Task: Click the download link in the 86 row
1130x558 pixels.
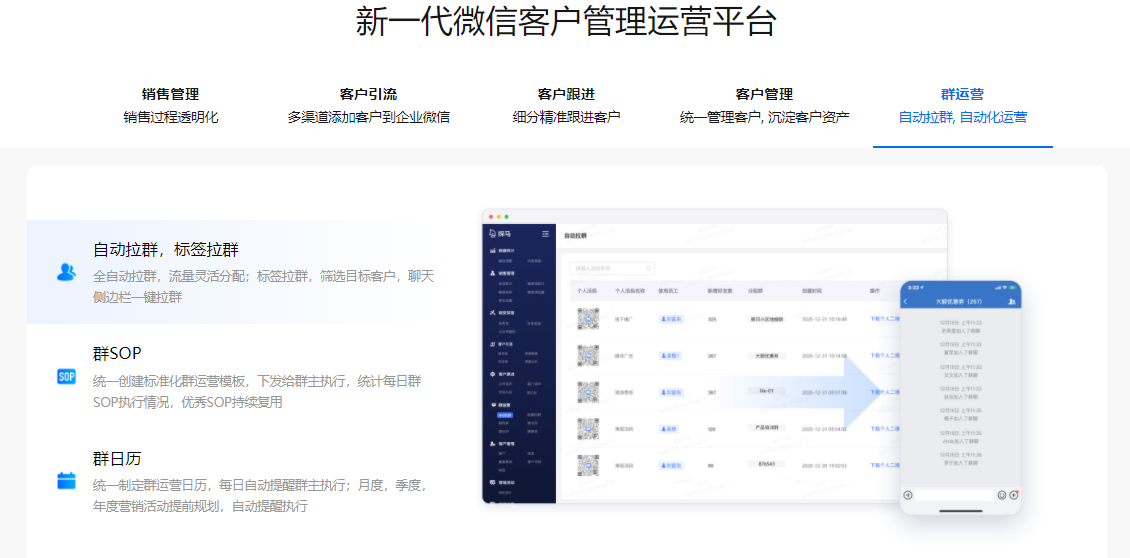Action: coord(885,465)
